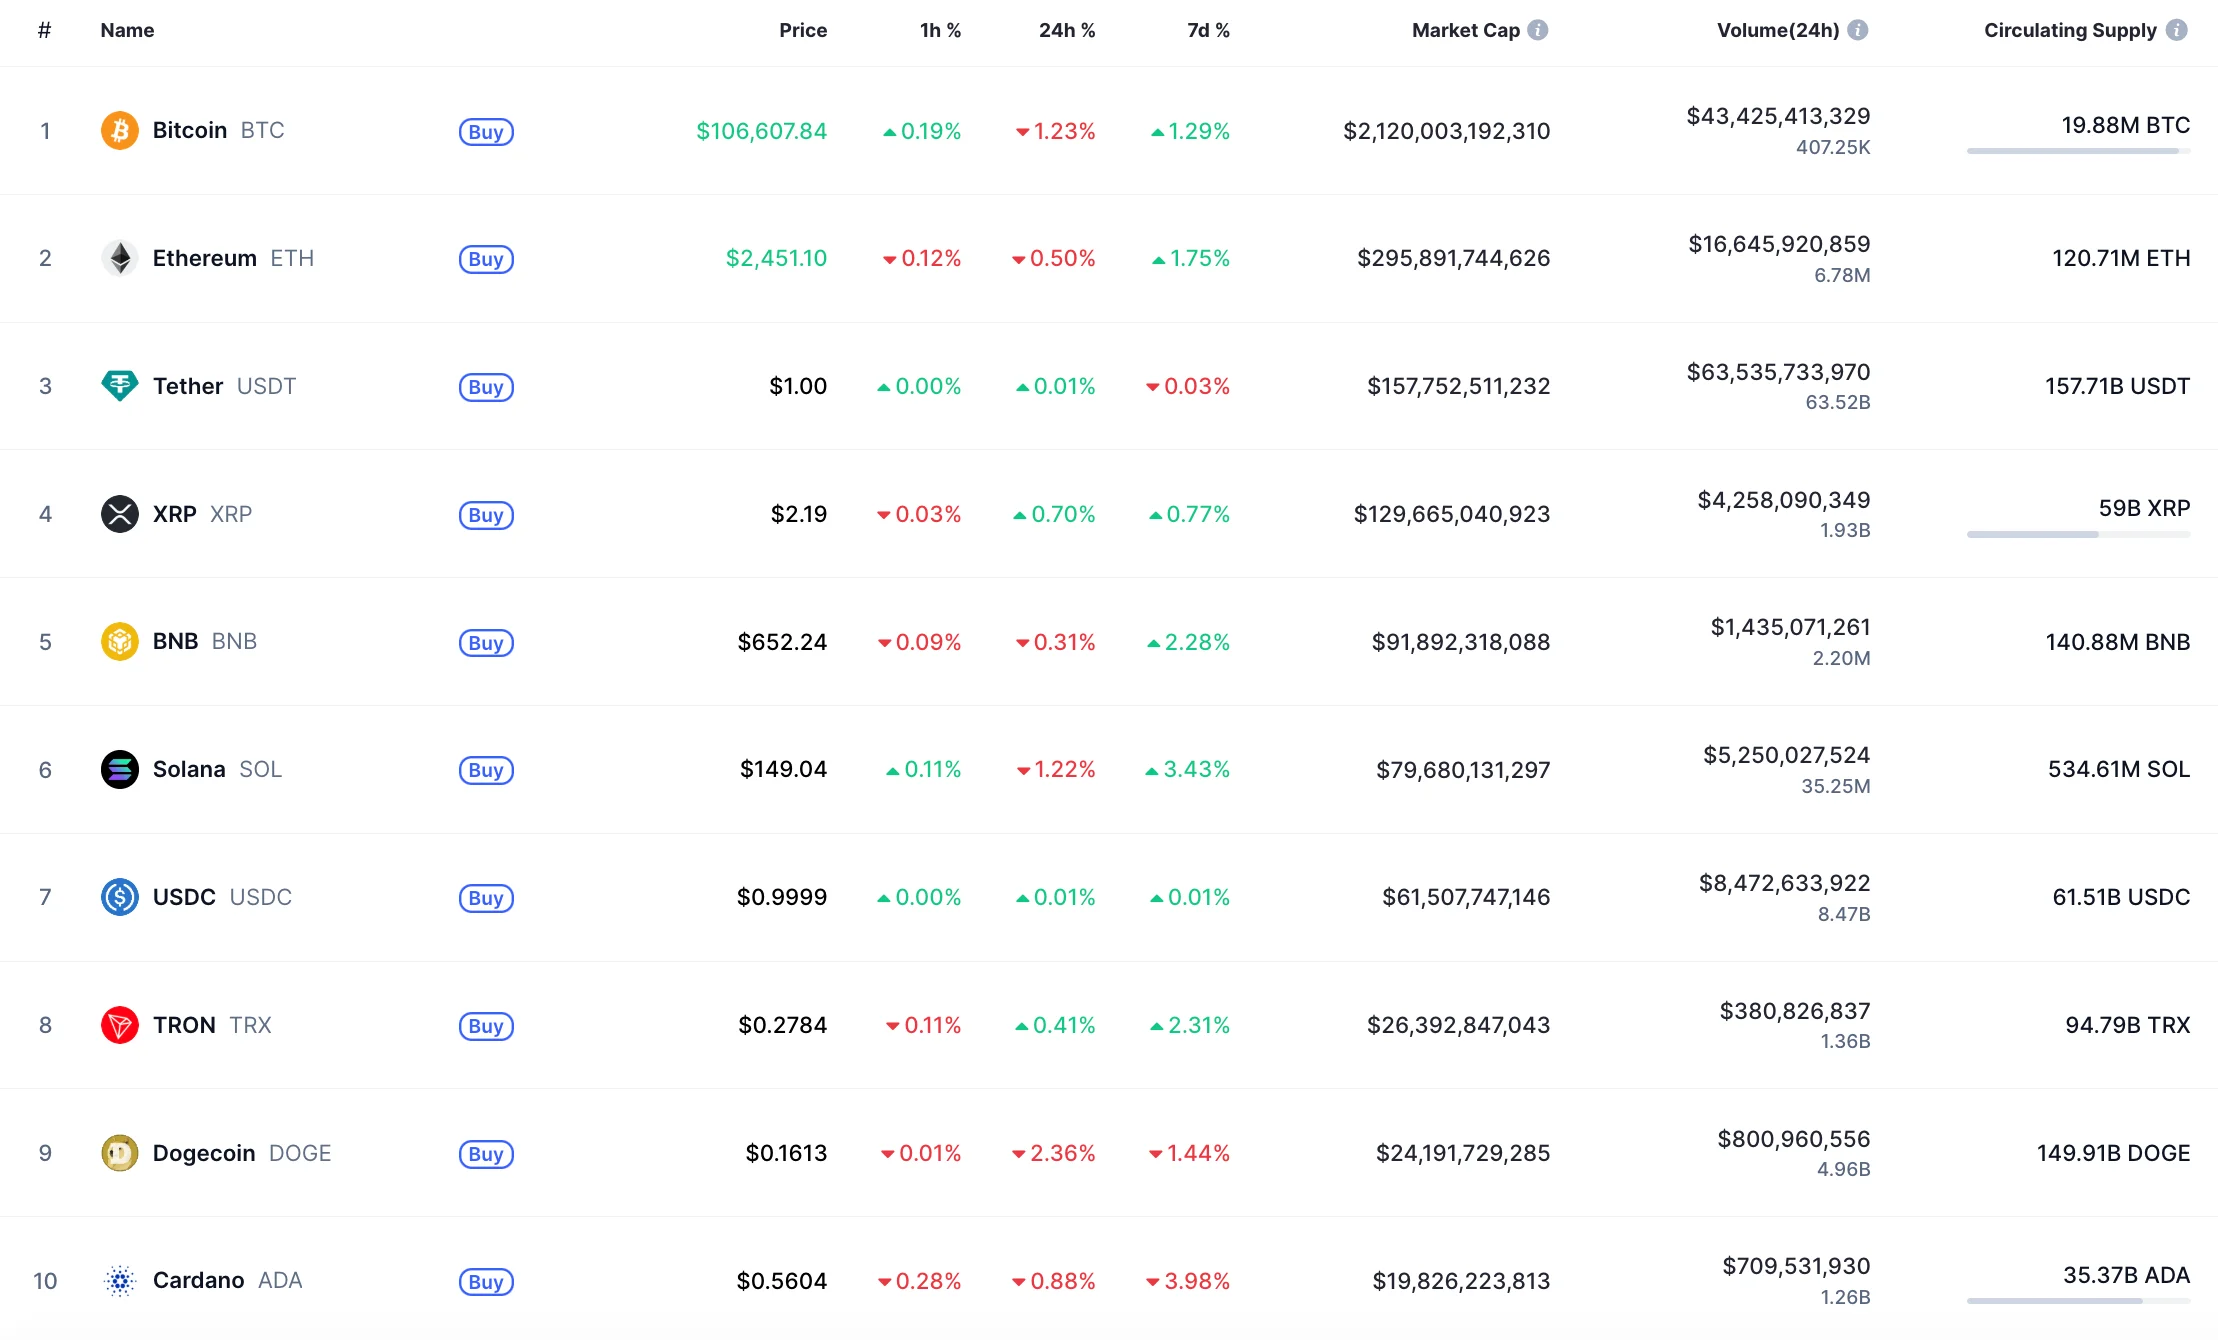The width and height of the screenshot is (2218, 1340).
Task: Click the Bitcoin coin logo icon
Action: tap(120, 131)
